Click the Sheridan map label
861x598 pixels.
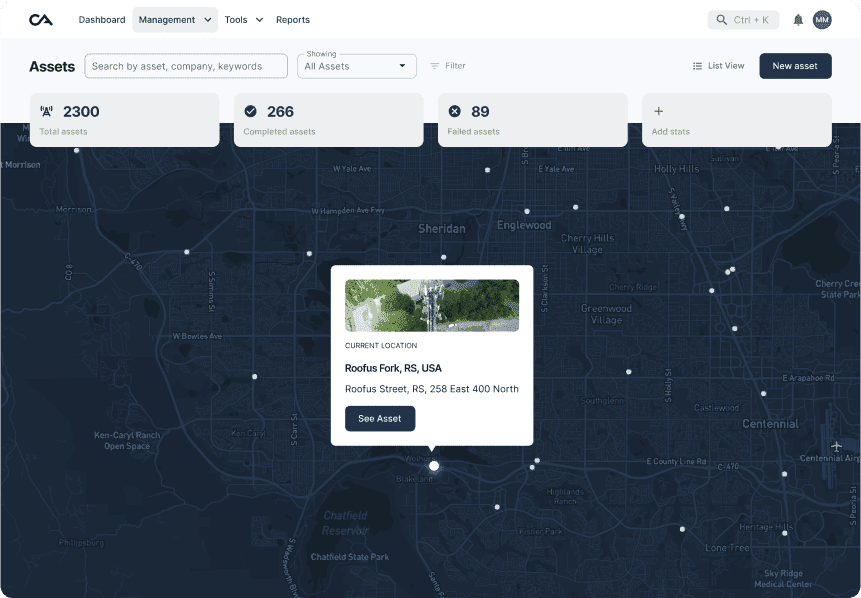click(441, 228)
